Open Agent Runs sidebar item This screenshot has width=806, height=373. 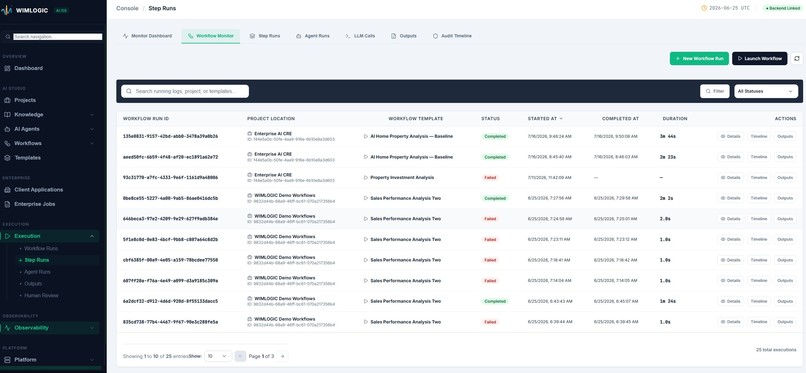click(x=38, y=272)
